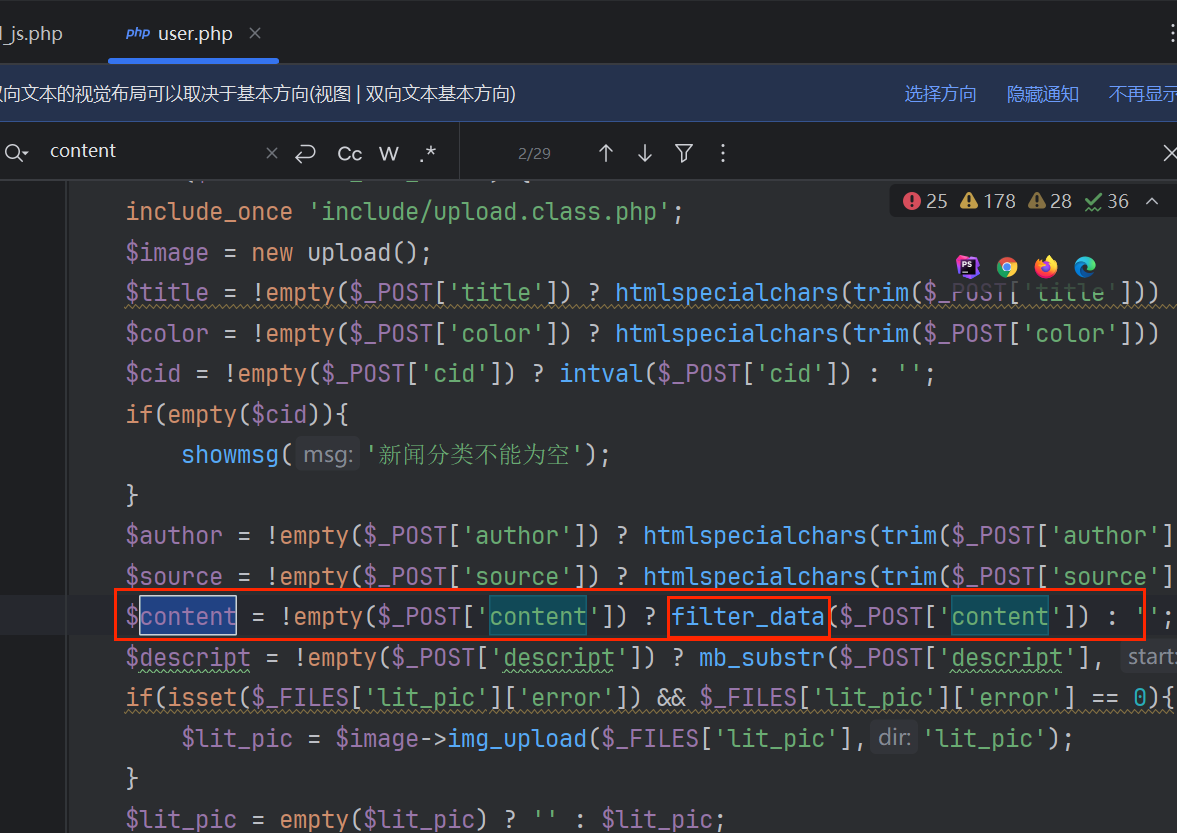Open more search options menu
This screenshot has width=1177, height=833.
point(723,153)
